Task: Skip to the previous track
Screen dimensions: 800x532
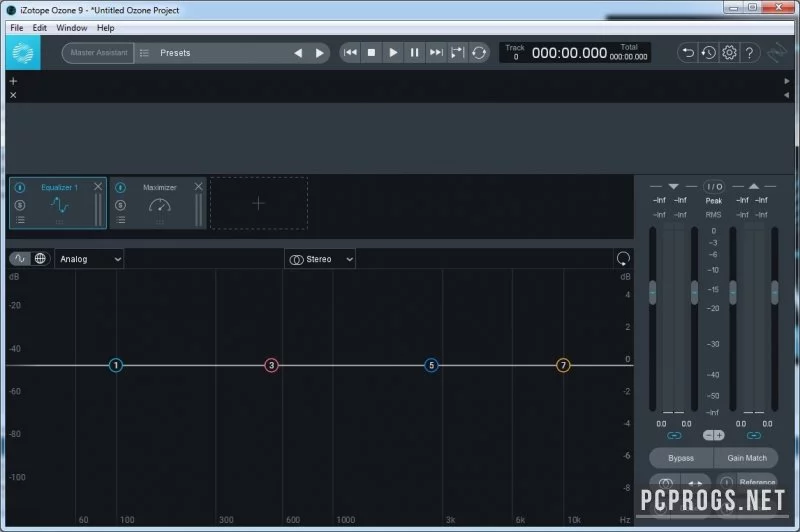Action: click(350, 53)
